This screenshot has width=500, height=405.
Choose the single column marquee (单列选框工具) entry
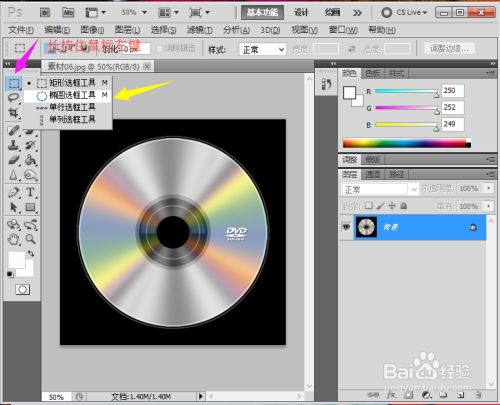coord(68,119)
